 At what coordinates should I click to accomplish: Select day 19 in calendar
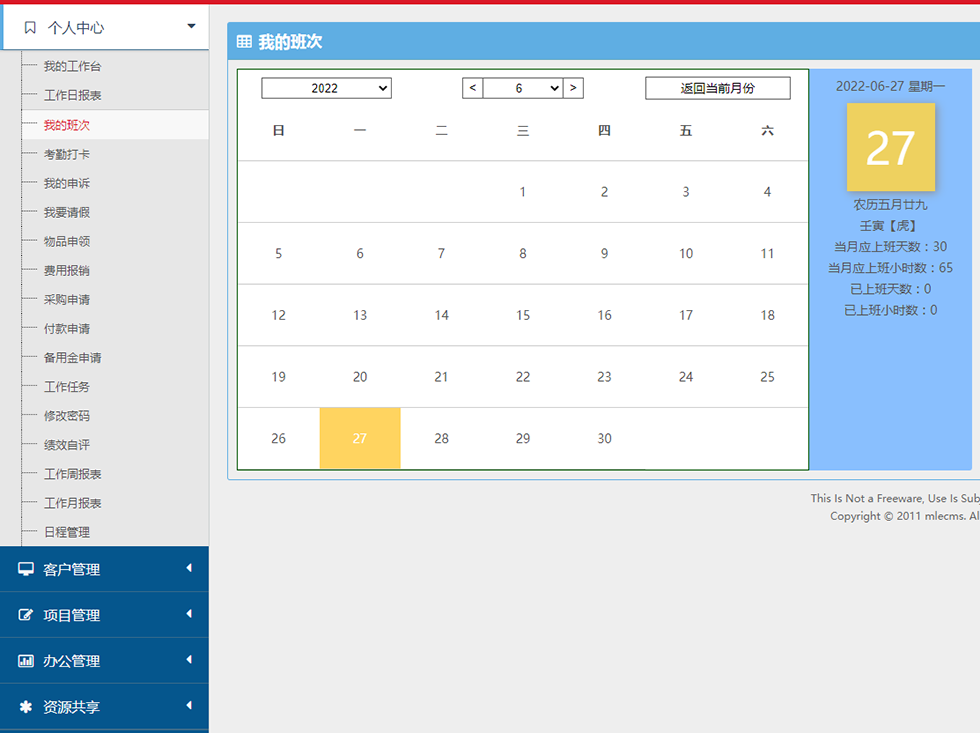click(279, 377)
